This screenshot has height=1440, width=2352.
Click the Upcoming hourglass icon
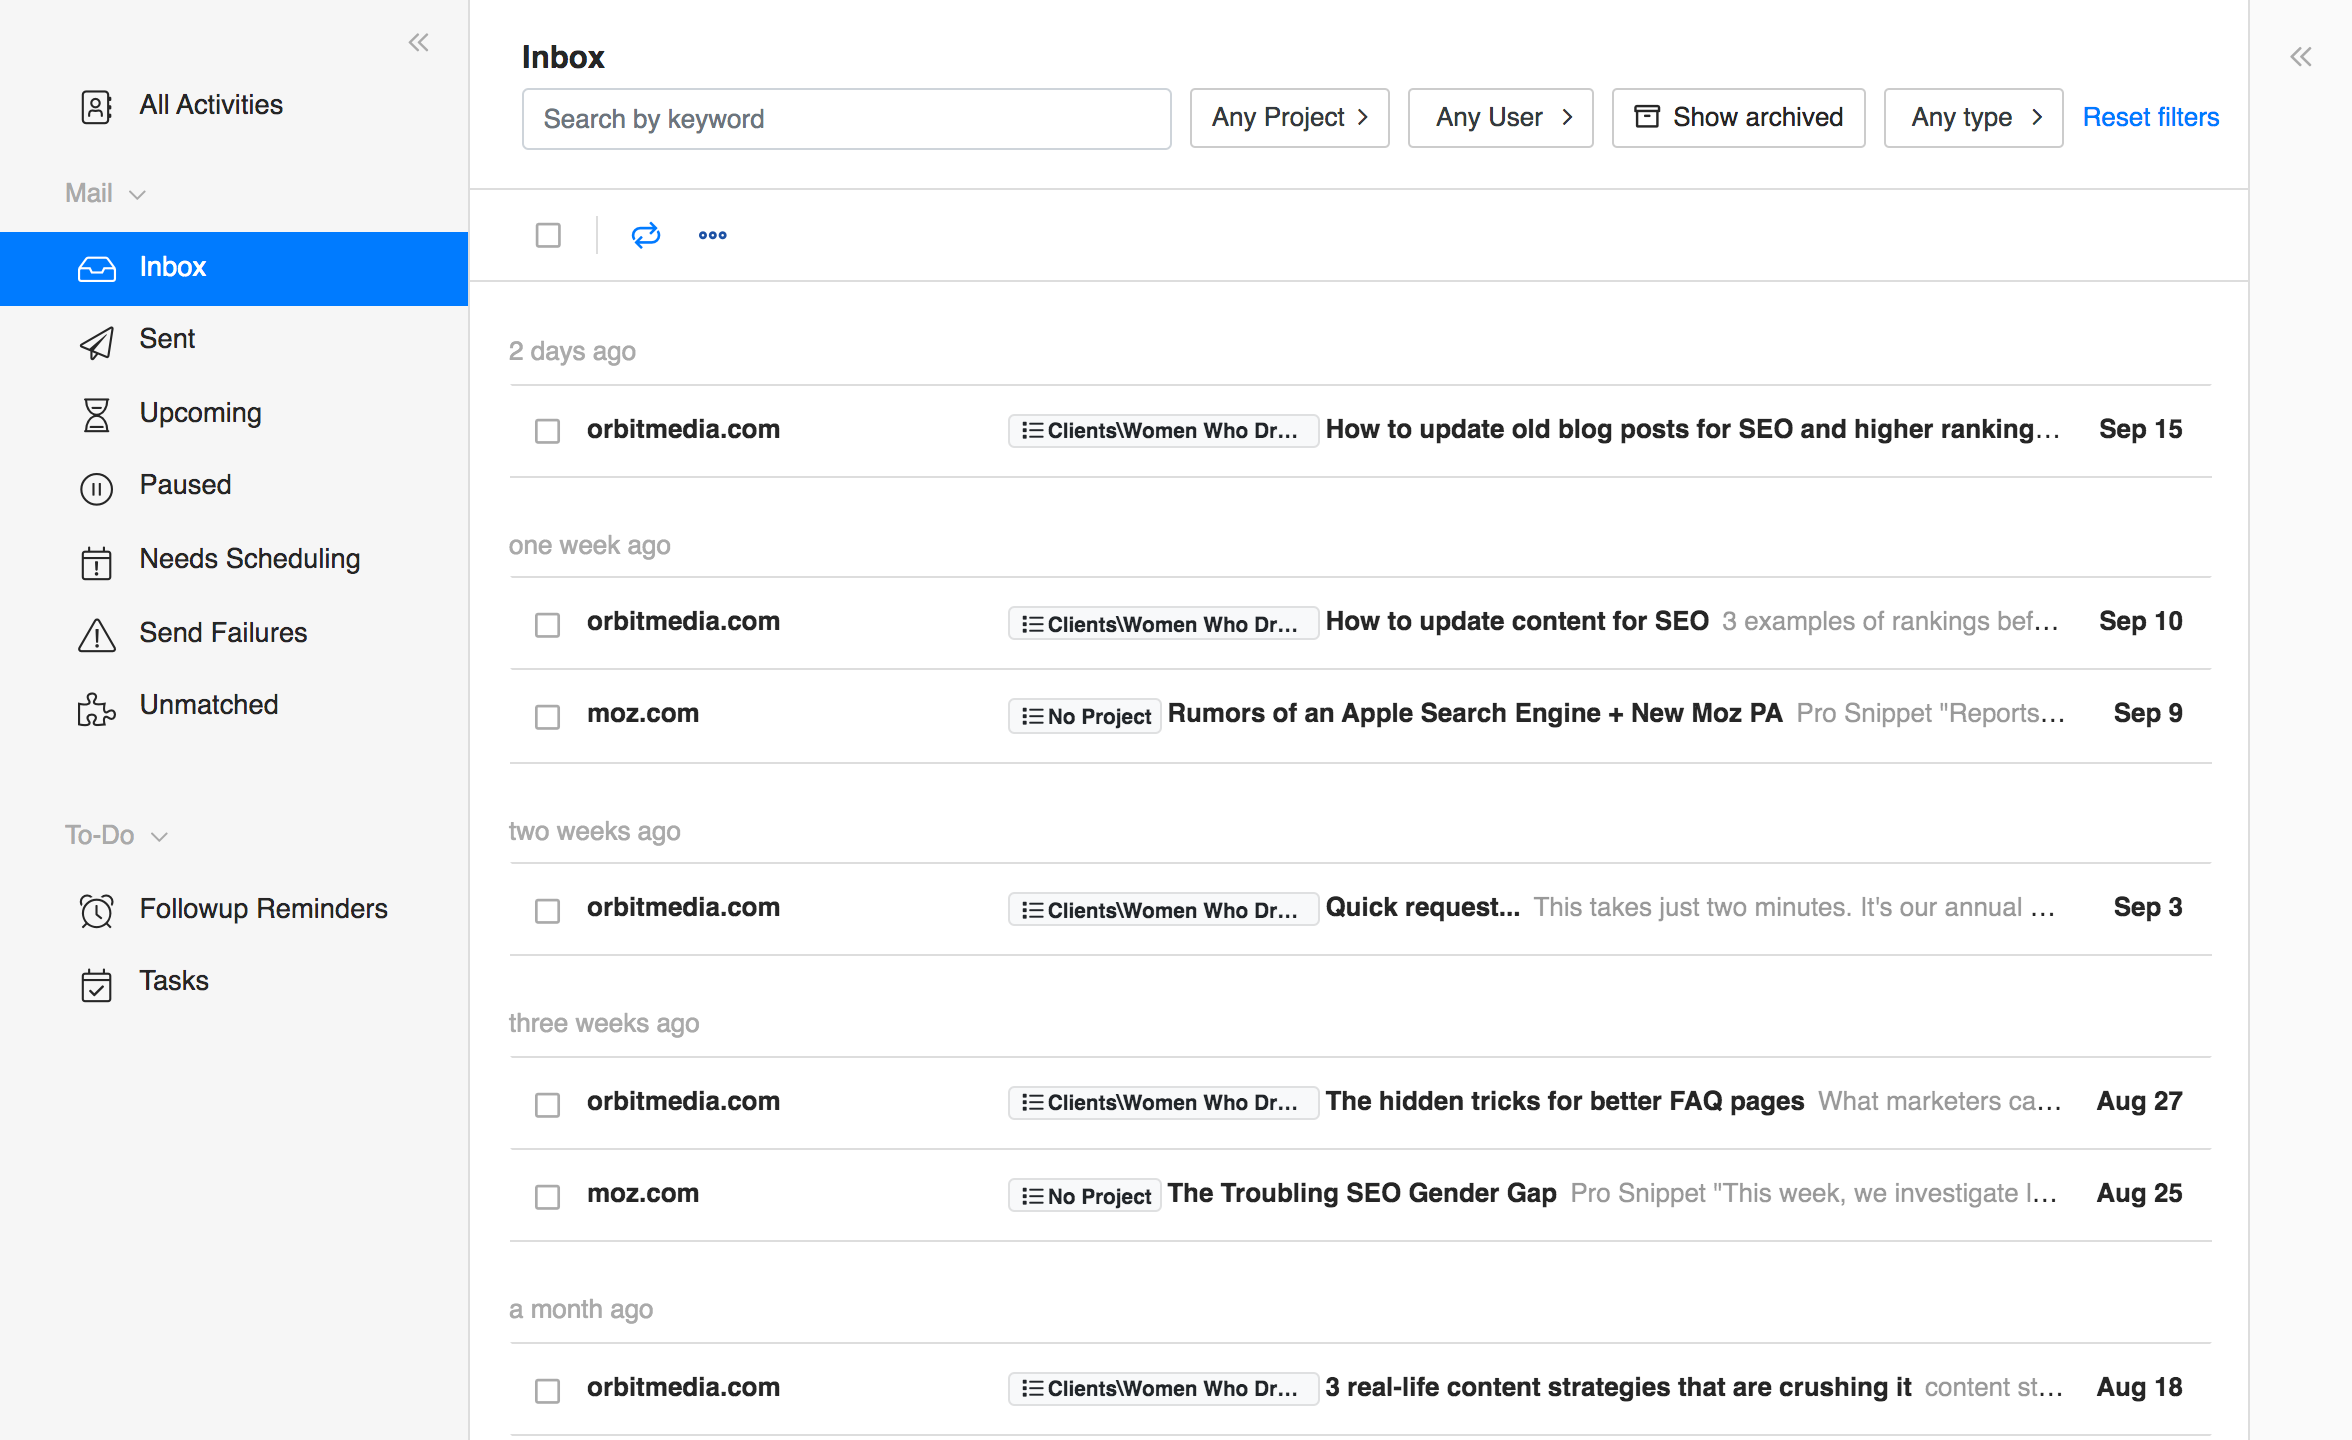pyautogui.click(x=96, y=414)
